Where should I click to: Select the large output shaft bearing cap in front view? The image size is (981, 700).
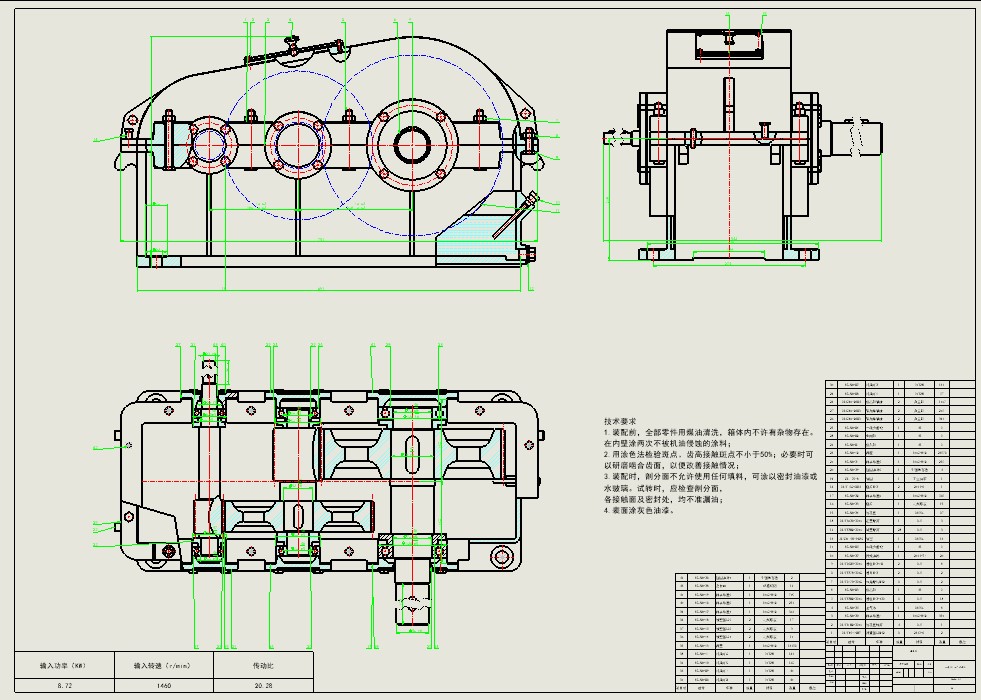click(412, 145)
